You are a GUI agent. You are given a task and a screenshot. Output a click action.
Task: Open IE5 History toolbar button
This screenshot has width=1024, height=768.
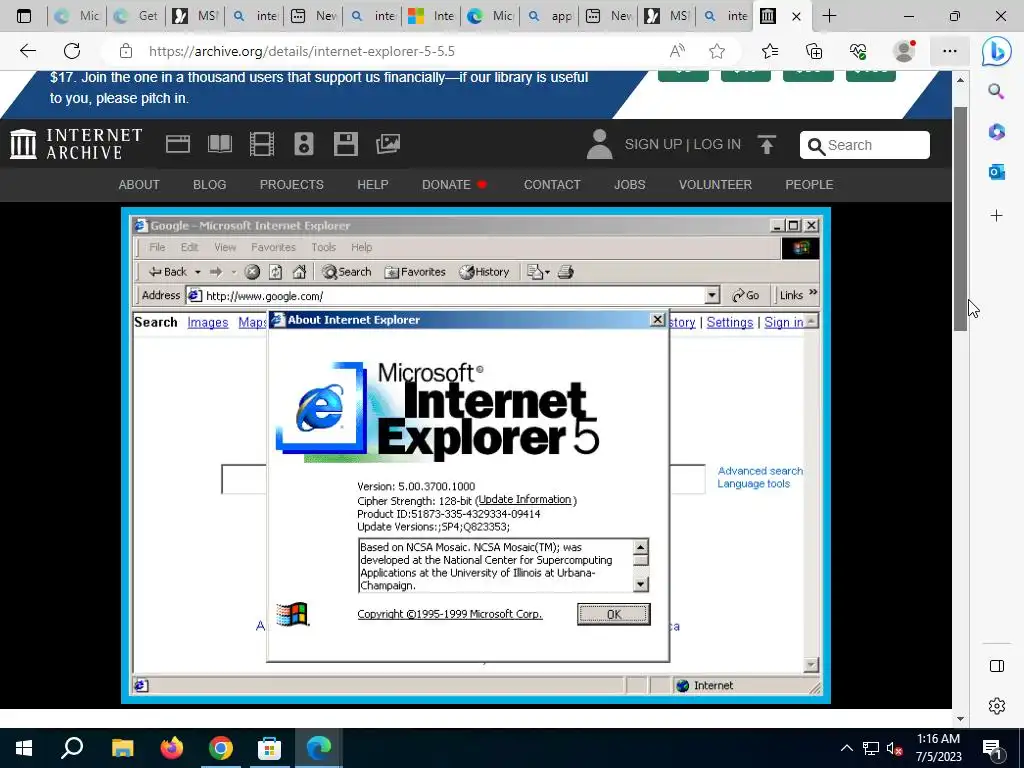coord(484,272)
